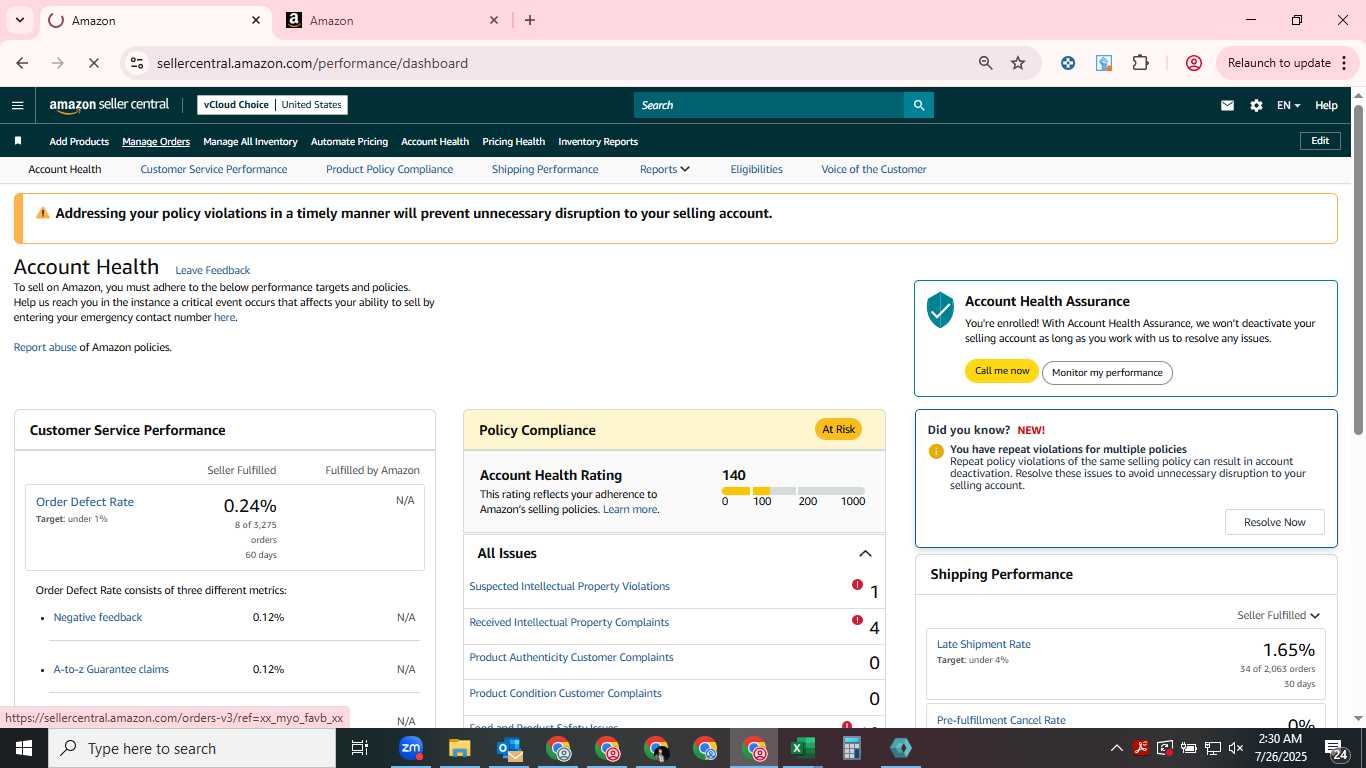This screenshot has height=768, width=1366.
Task: Open the Help link
Action: (x=1326, y=105)
